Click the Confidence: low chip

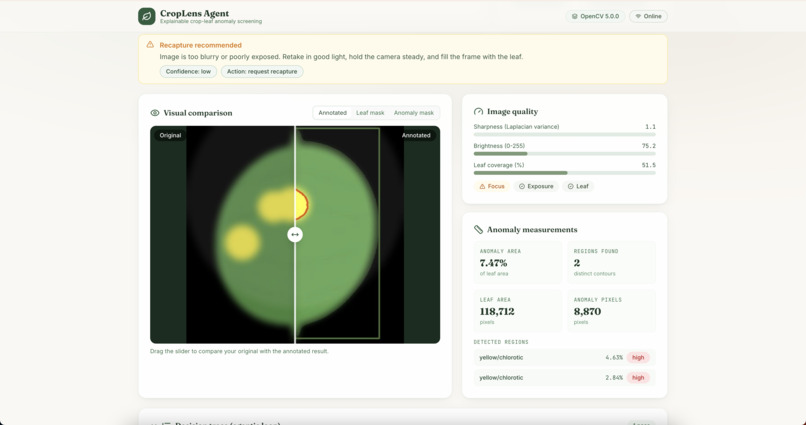[x=188, y=71]
